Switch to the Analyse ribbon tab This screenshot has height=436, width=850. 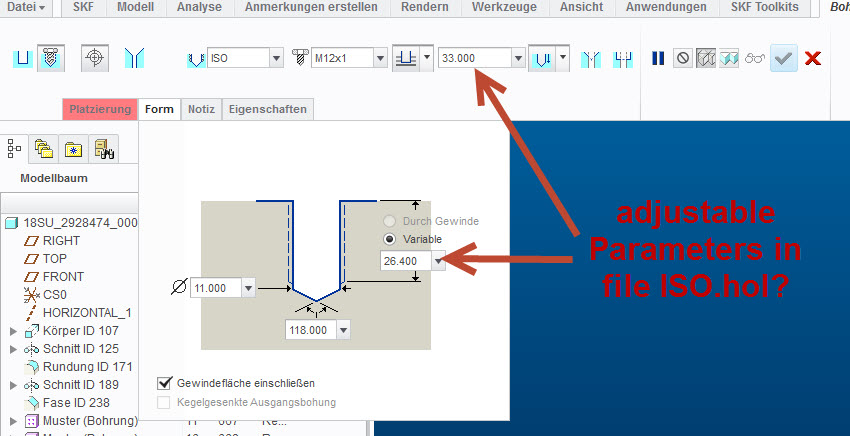(199, 7)
